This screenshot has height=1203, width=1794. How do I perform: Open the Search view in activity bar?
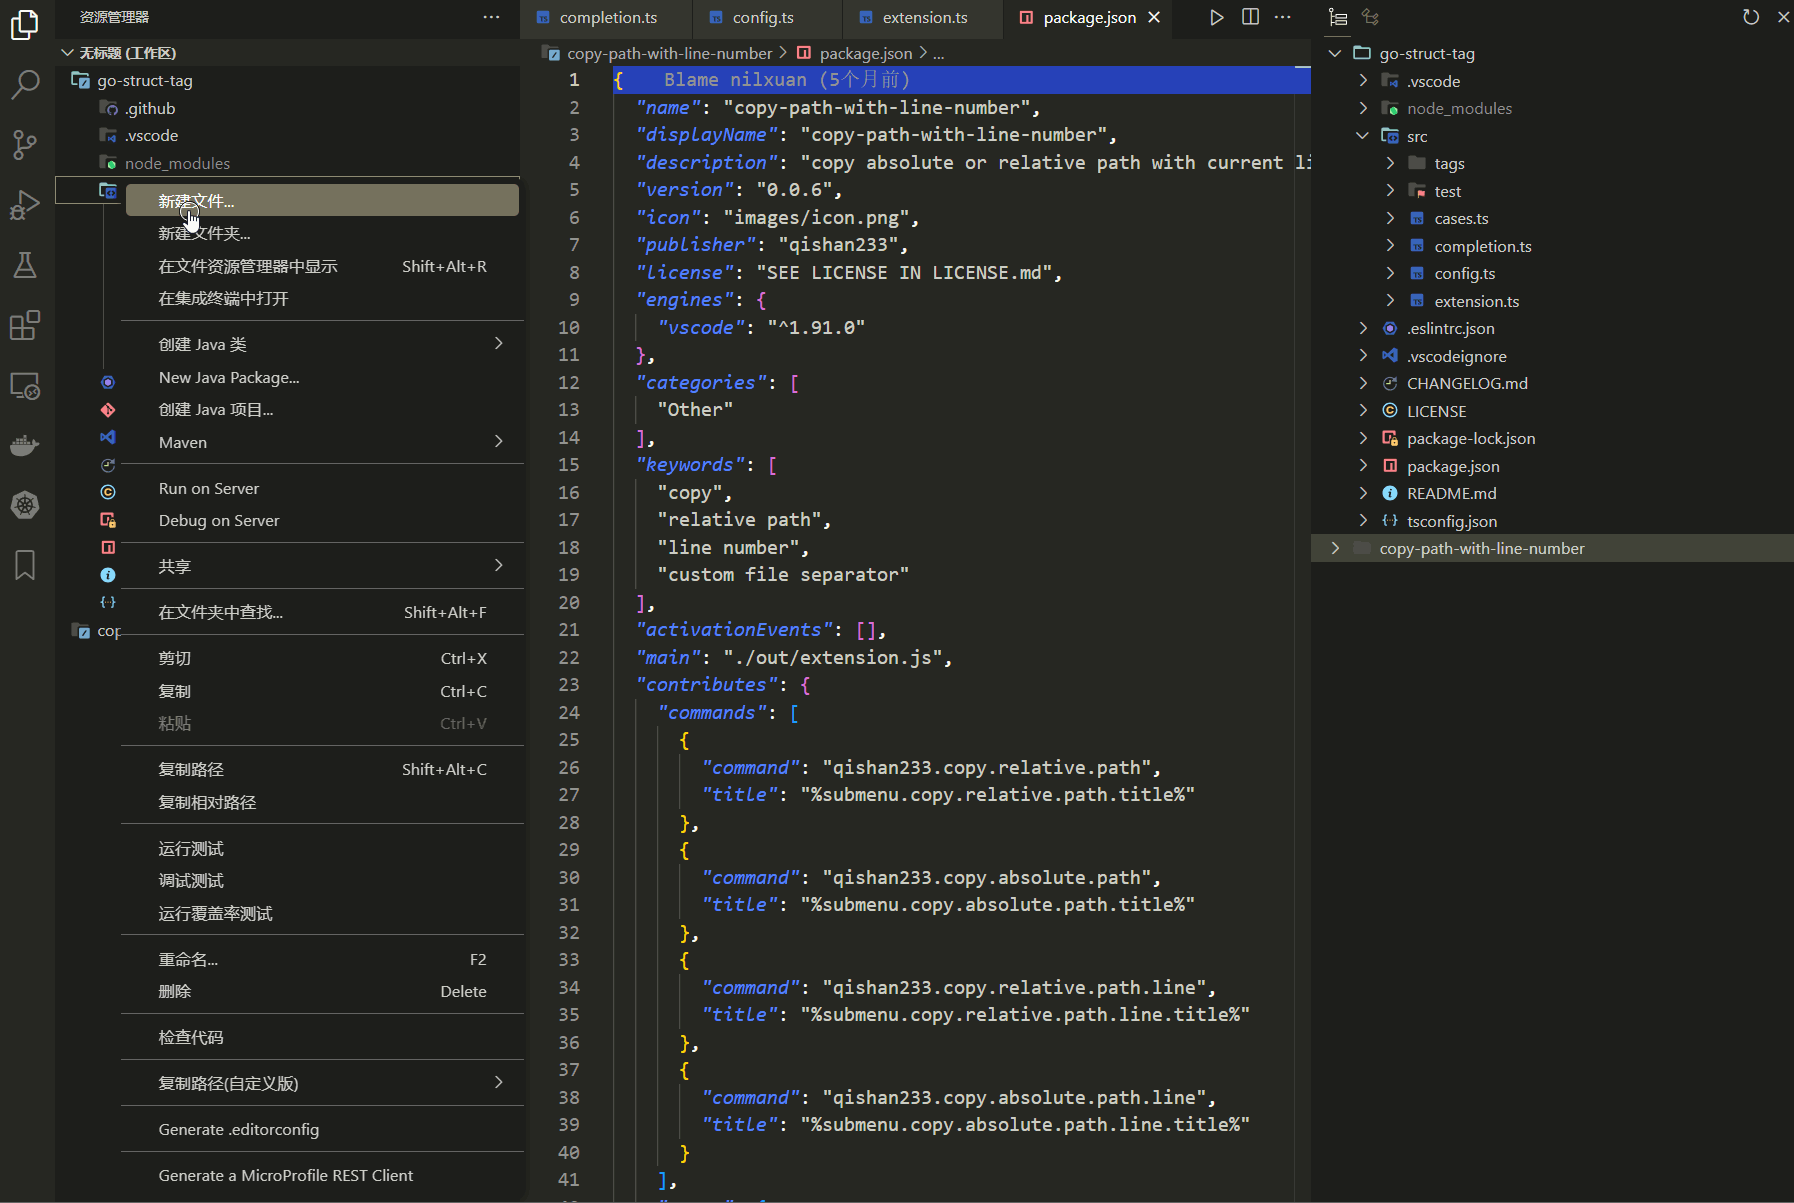[x=25, y=85]
